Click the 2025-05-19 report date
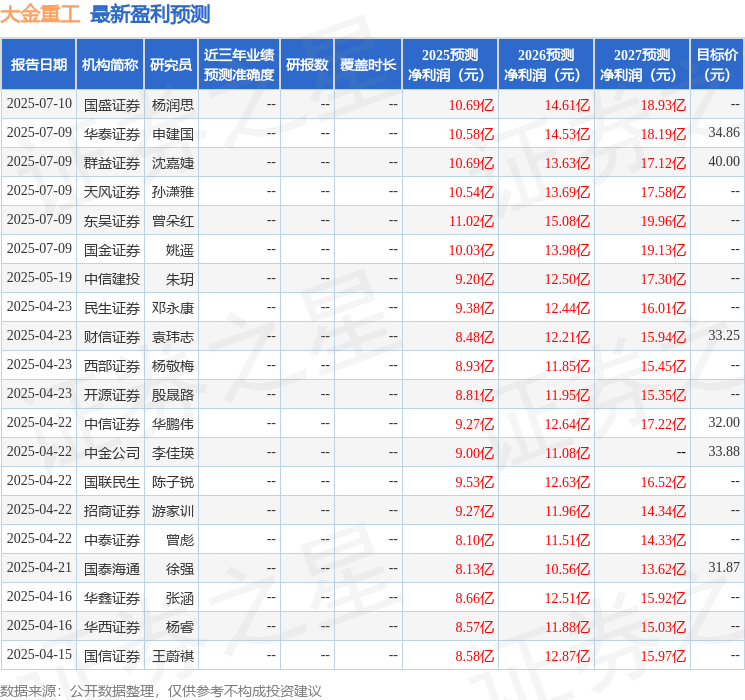The width and height of the screenshot is (745, 700). coord(39,277)
